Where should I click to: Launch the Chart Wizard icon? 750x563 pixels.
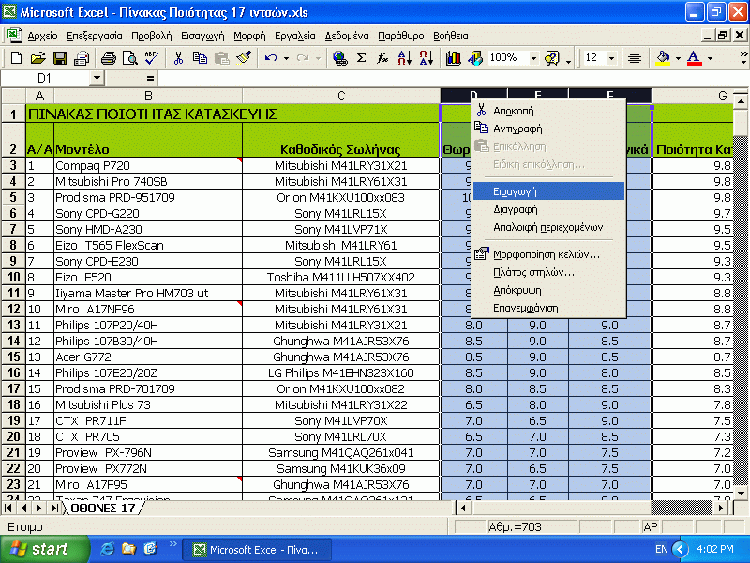click(x=453, y=58)
